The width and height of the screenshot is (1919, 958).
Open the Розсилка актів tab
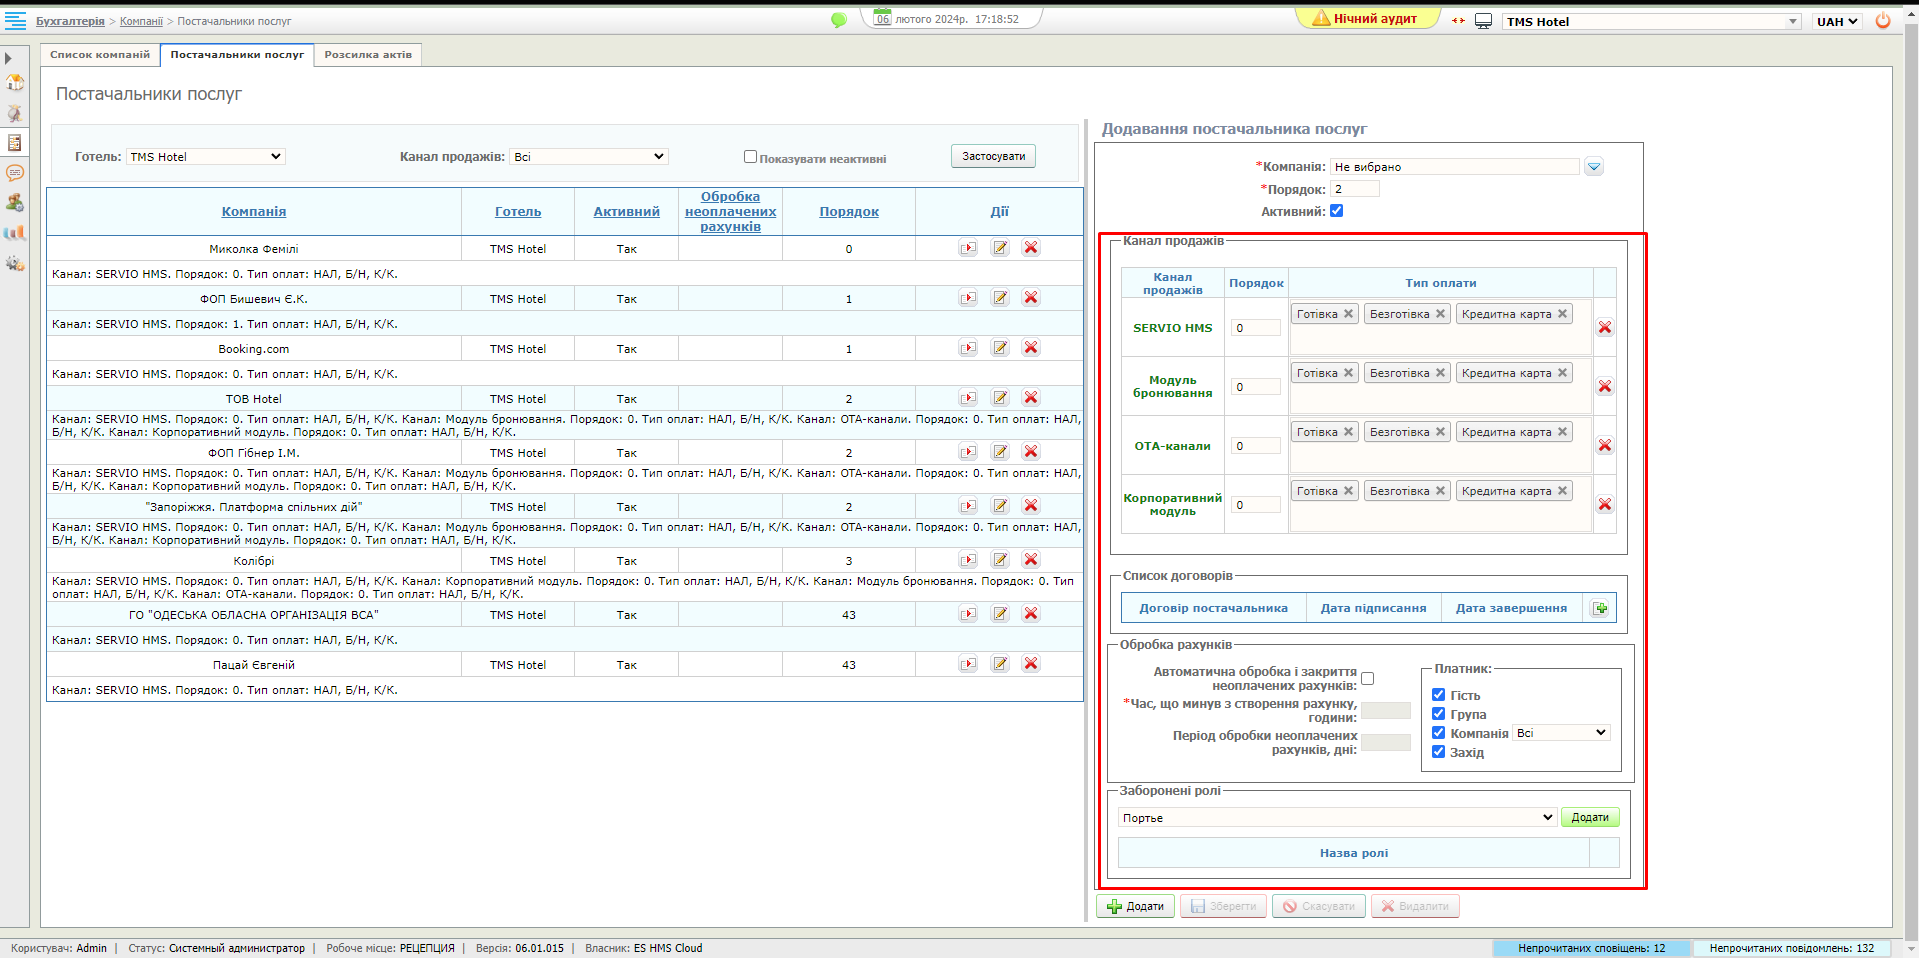point(367,55)
